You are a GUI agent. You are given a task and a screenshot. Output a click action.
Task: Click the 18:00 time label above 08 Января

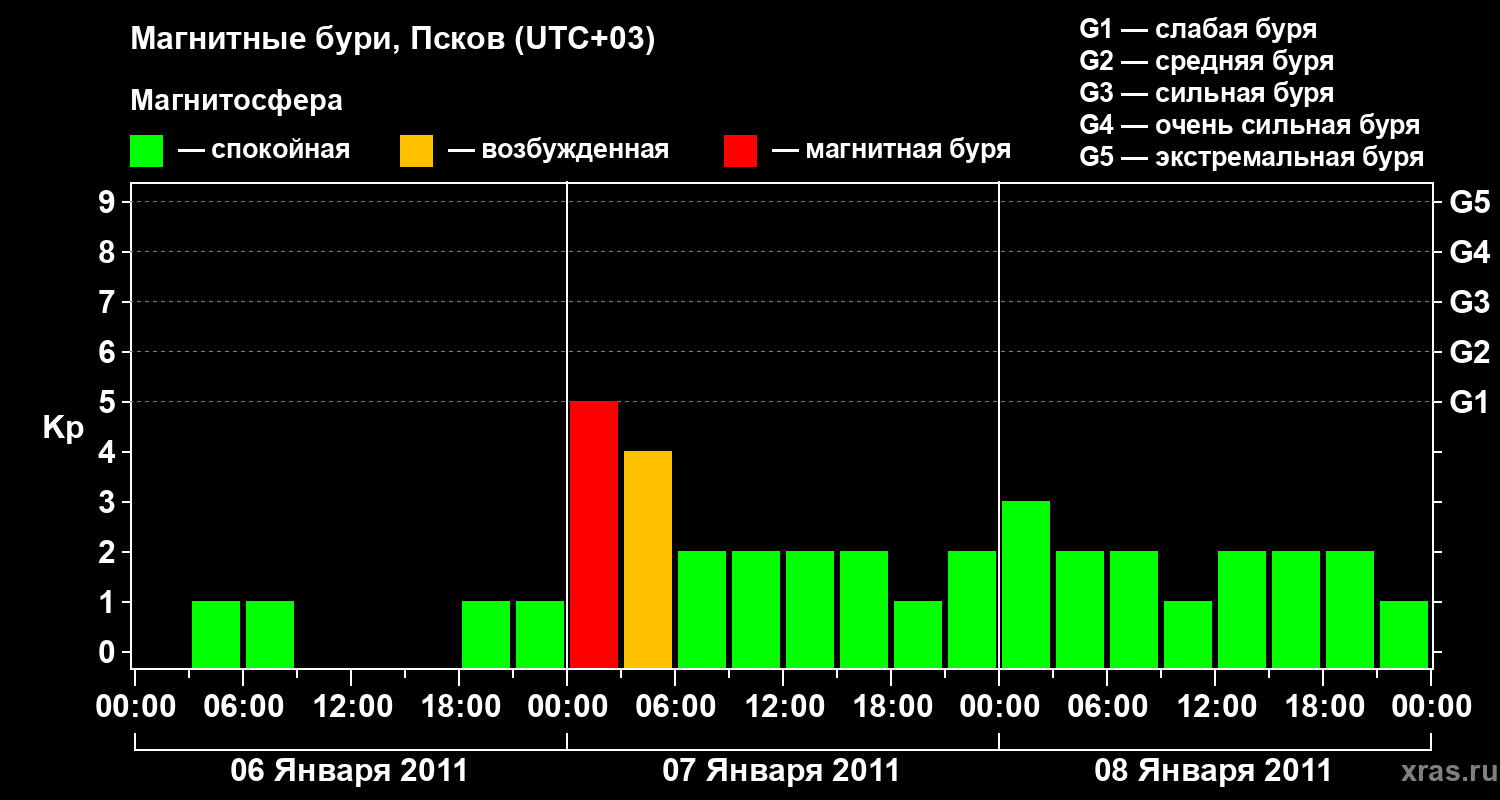pos(1323,707)
